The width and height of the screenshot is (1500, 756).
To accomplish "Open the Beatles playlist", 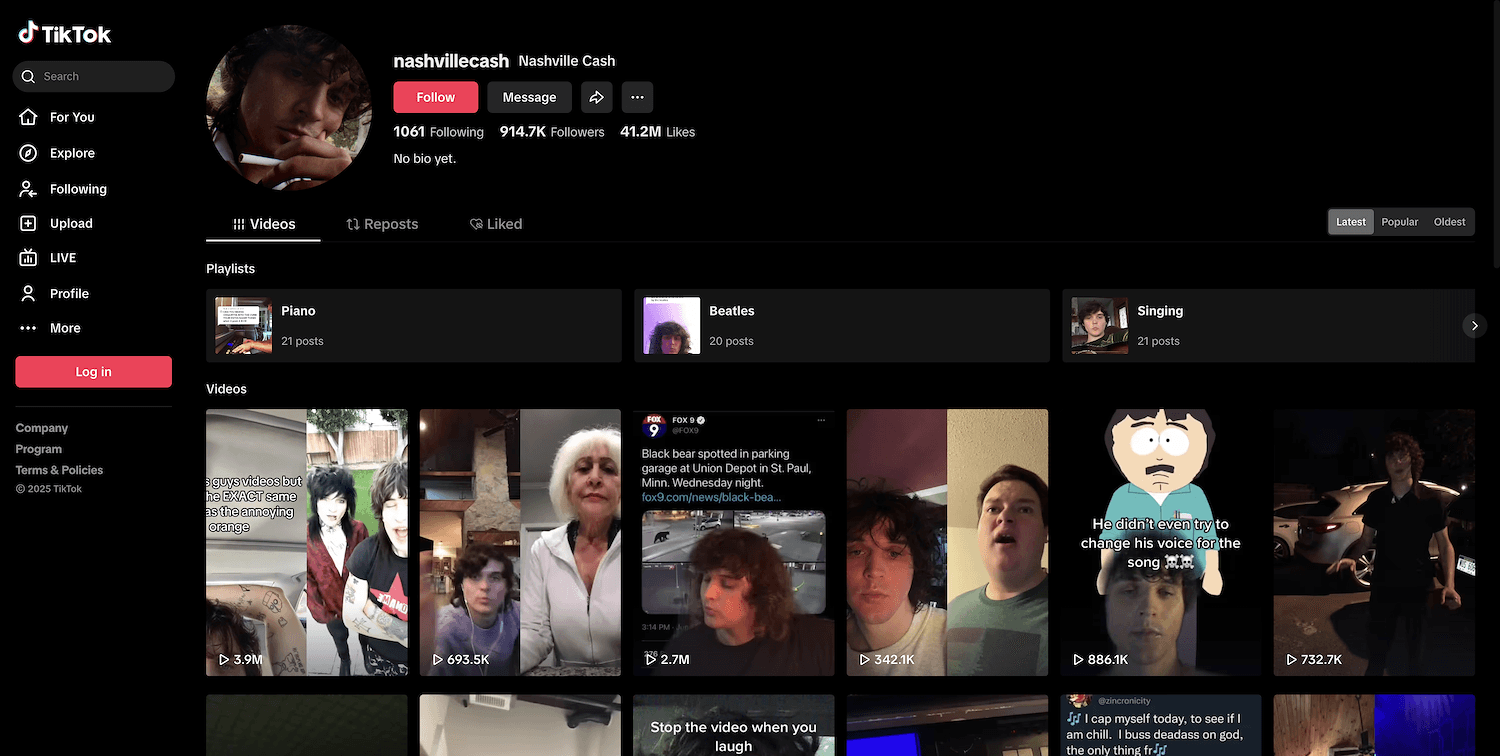I will click(841, 326).
